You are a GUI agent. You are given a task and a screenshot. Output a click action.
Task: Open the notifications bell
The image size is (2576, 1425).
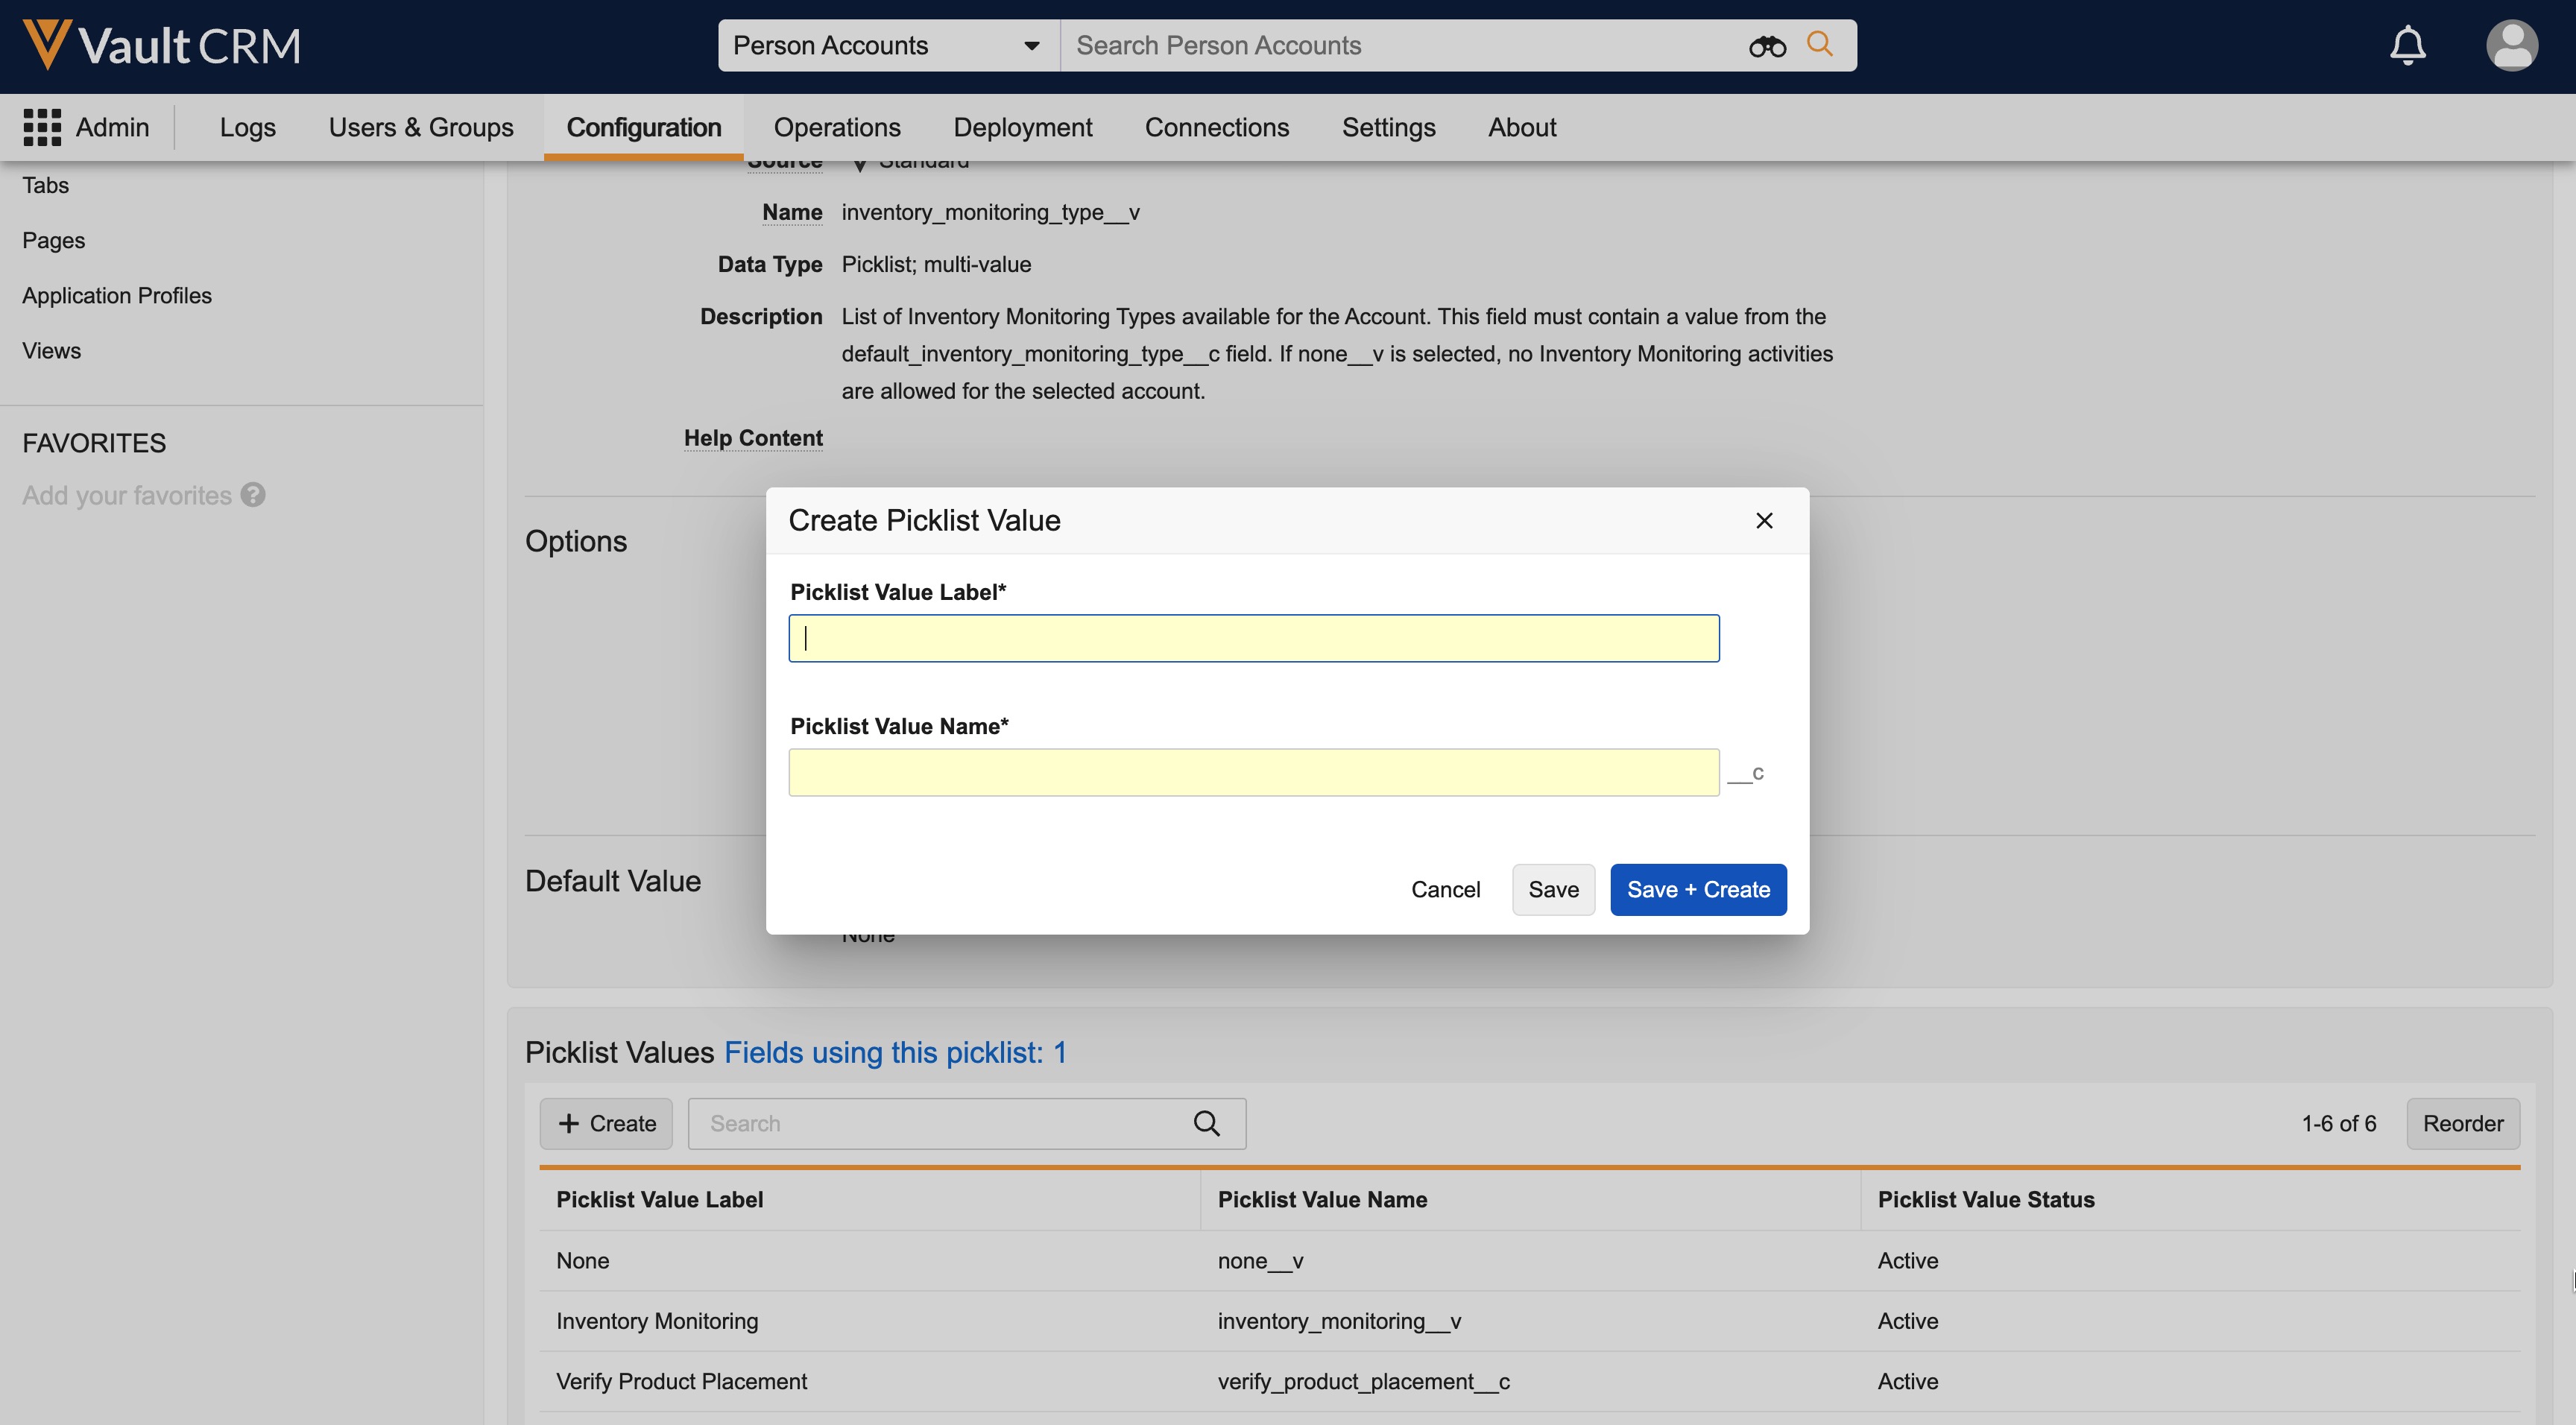pos(2407,45)
